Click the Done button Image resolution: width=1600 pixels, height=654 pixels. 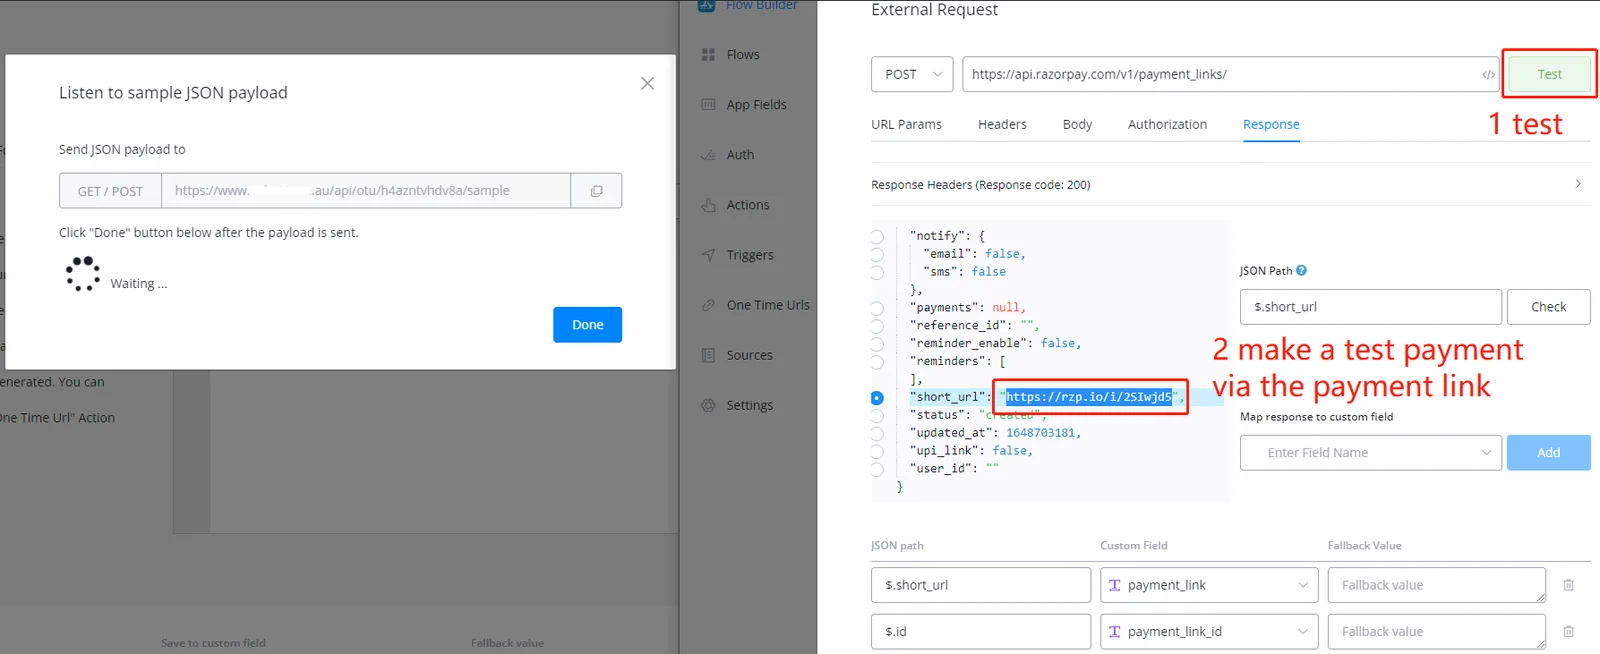pos(587,325)
